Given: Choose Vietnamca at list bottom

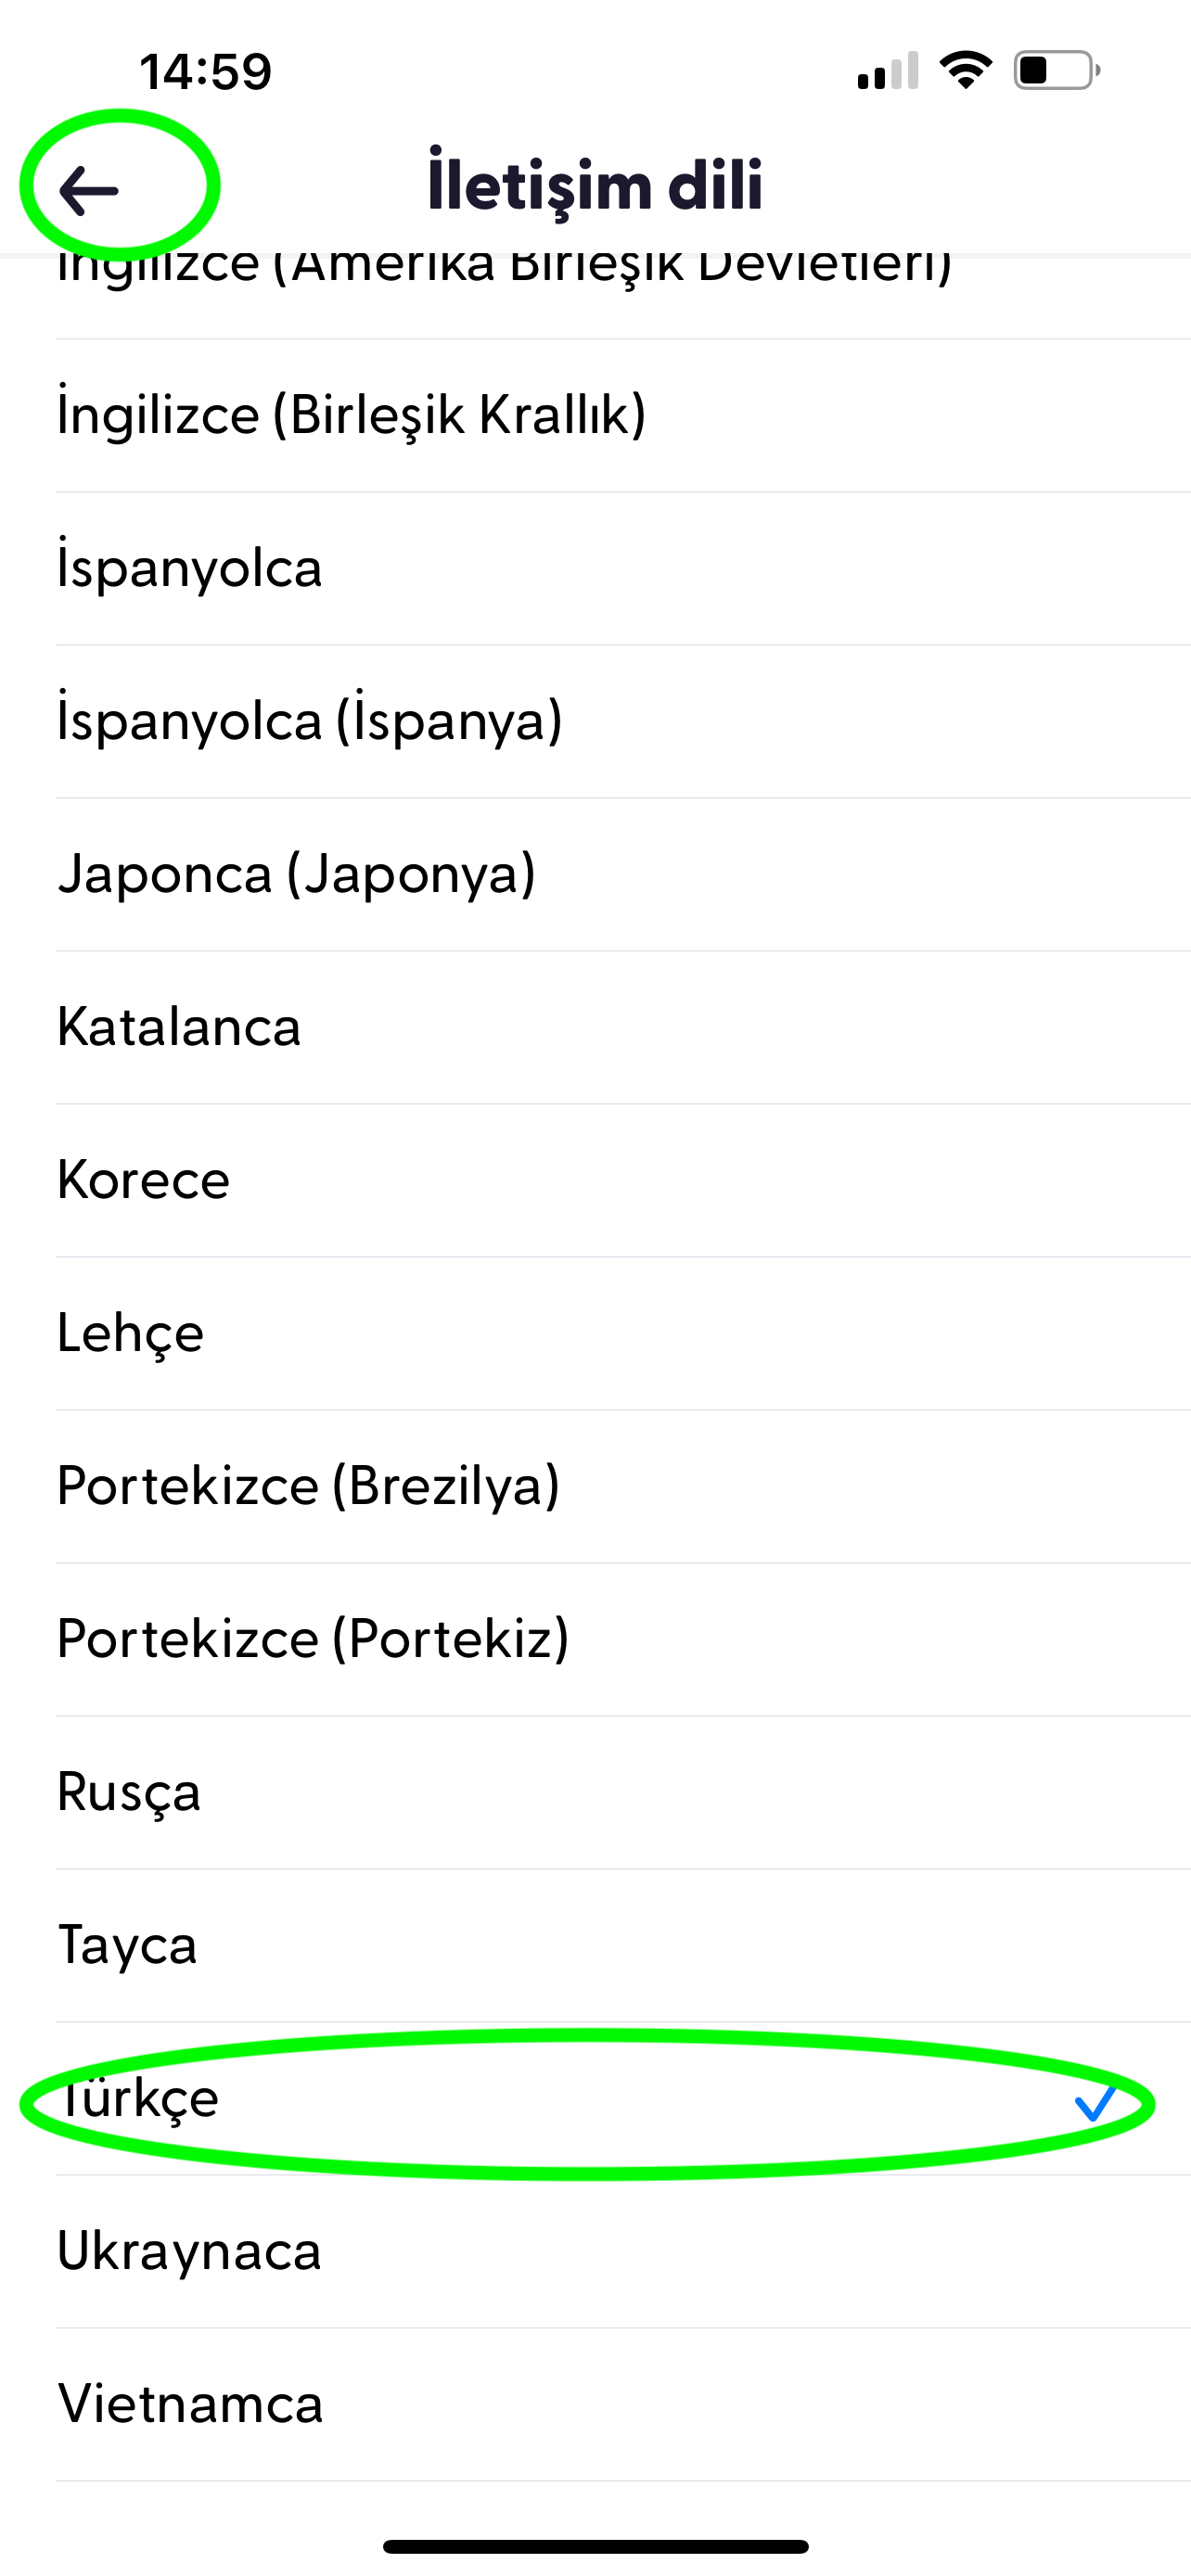Looking at the screenshot, I should click(190, 2404).
